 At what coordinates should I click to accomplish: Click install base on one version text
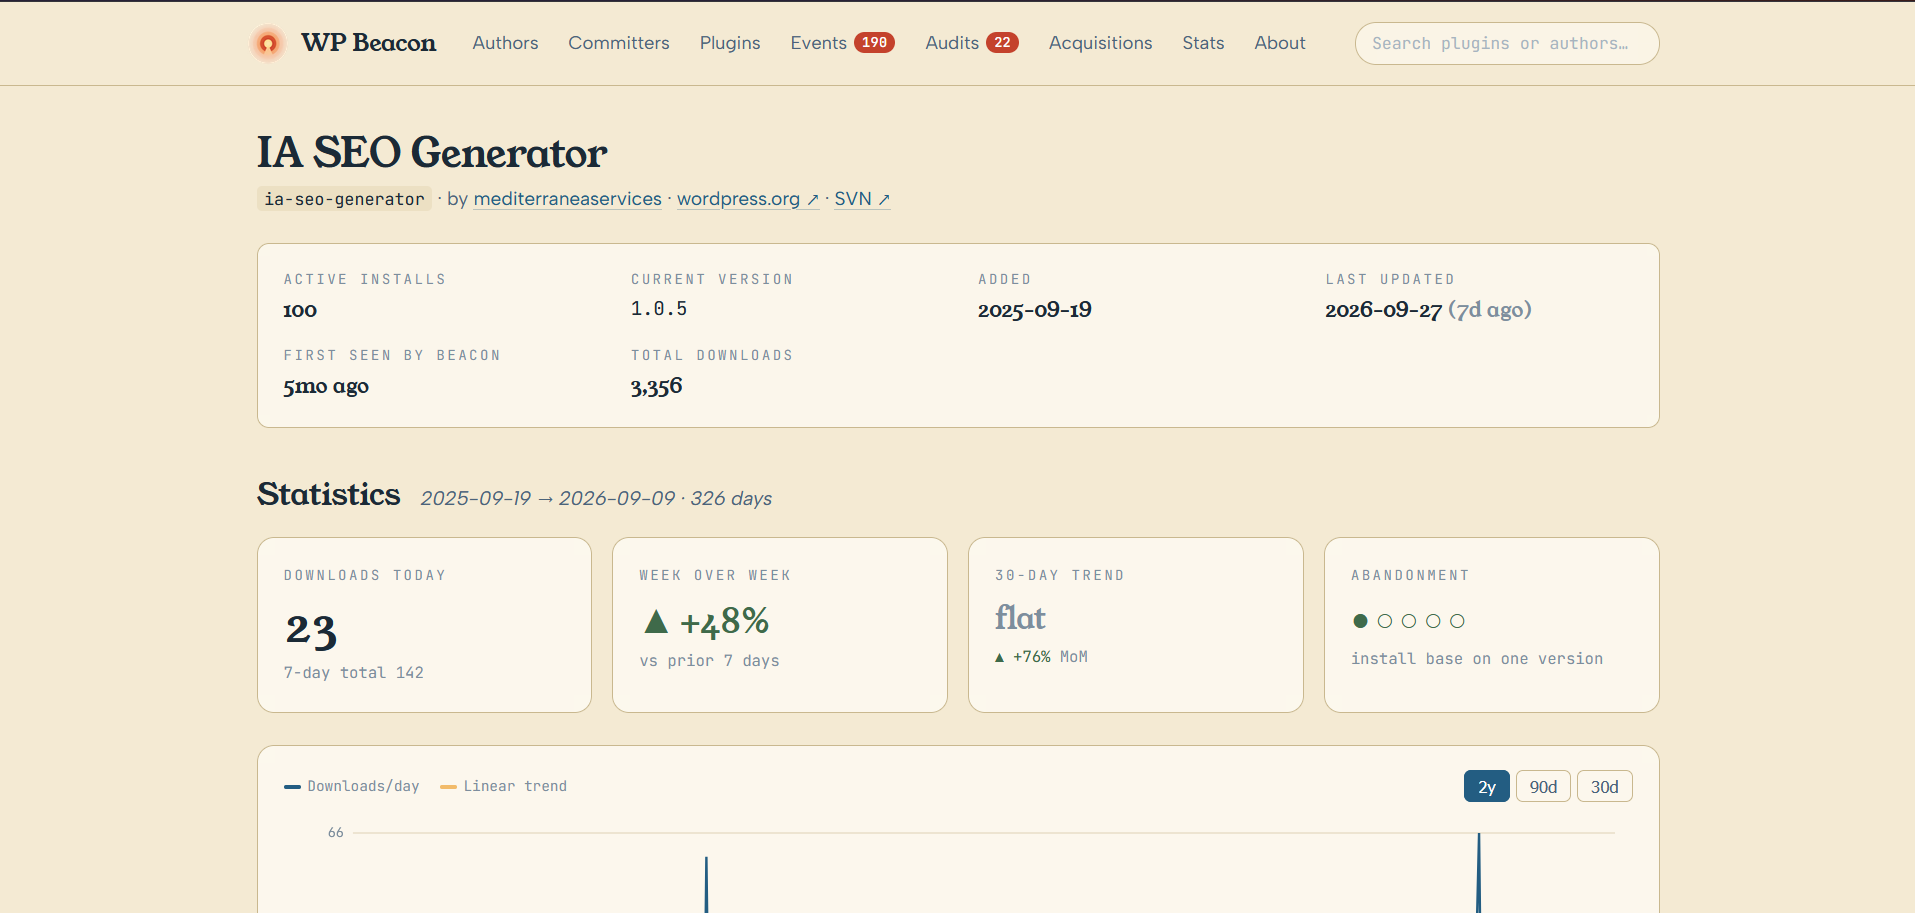[x=1477, y=659]
